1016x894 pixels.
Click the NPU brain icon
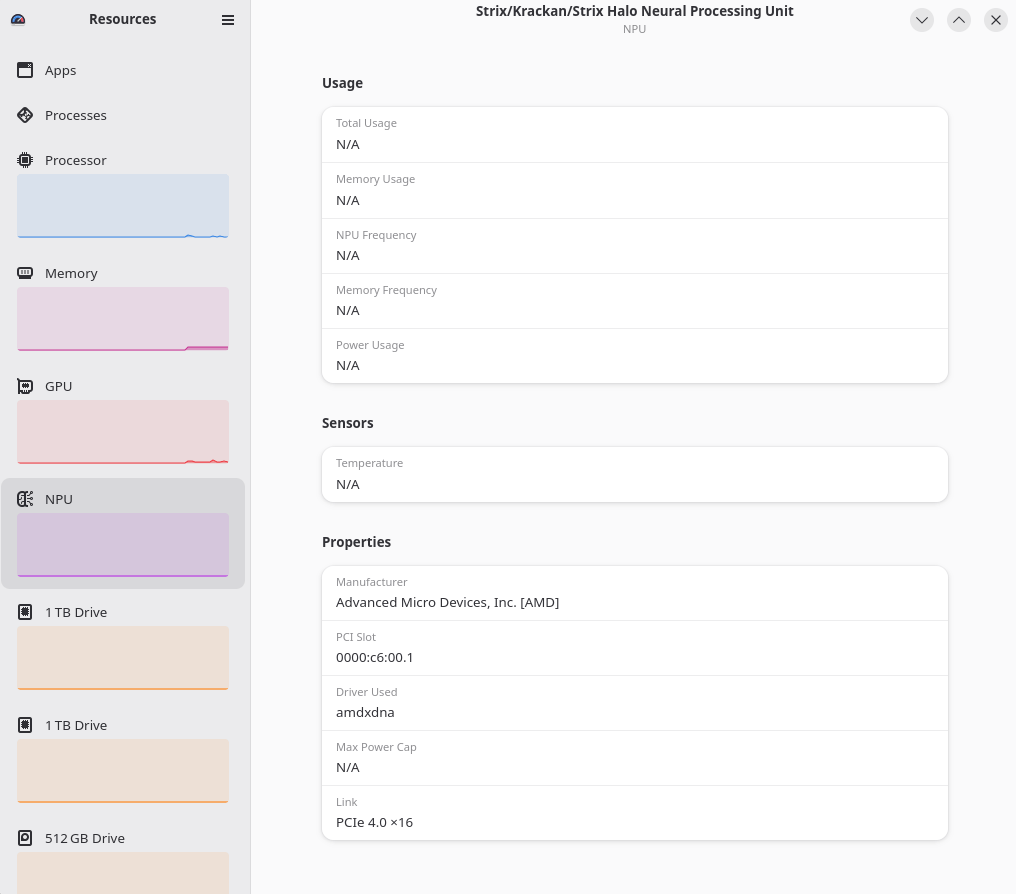tap(25, 499)
